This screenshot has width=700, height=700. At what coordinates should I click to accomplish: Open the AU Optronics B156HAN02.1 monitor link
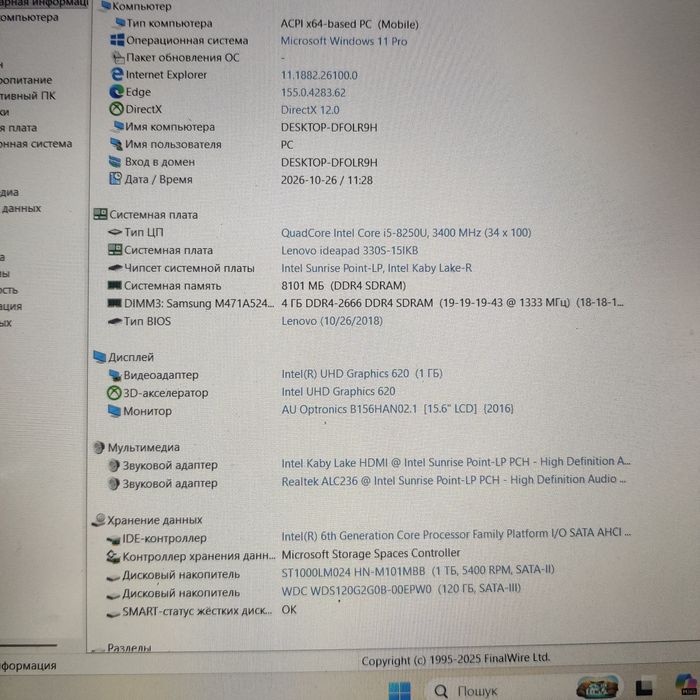click(397, 409)
